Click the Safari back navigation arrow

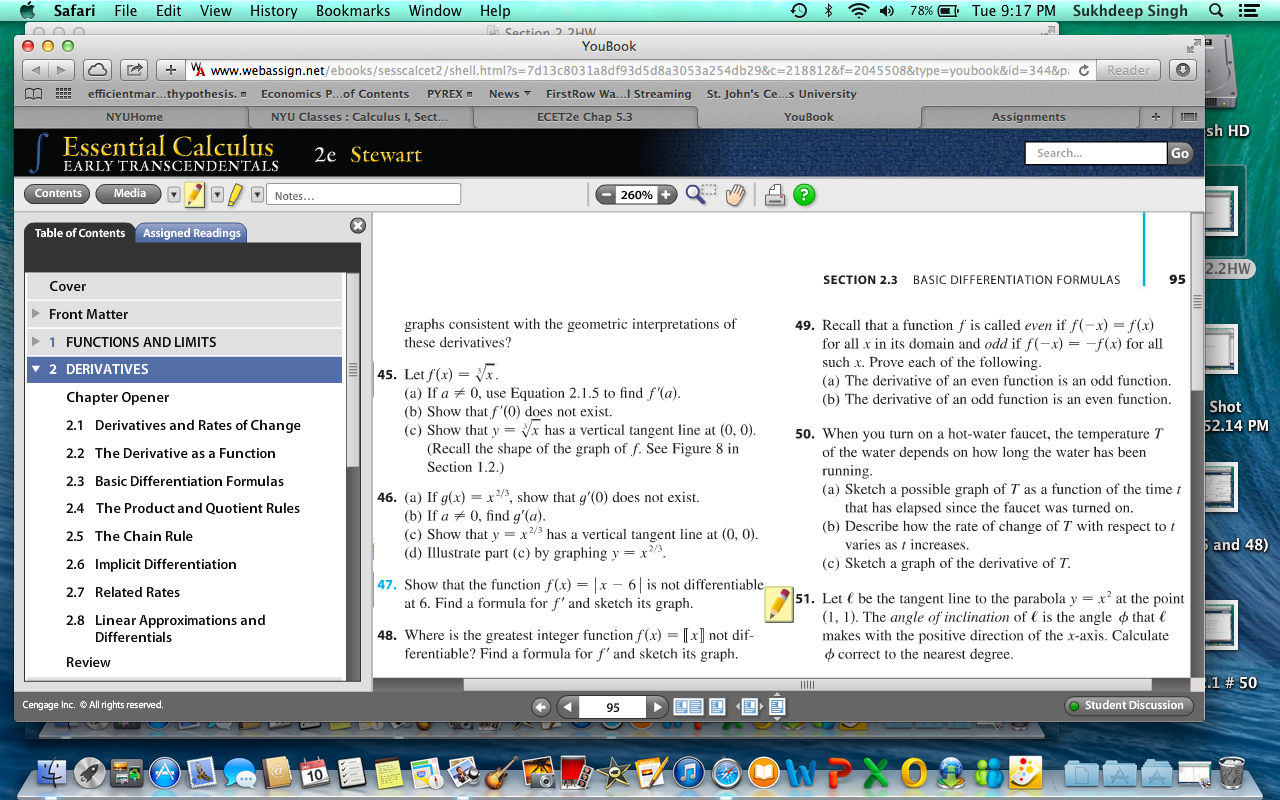click(36, 70)
